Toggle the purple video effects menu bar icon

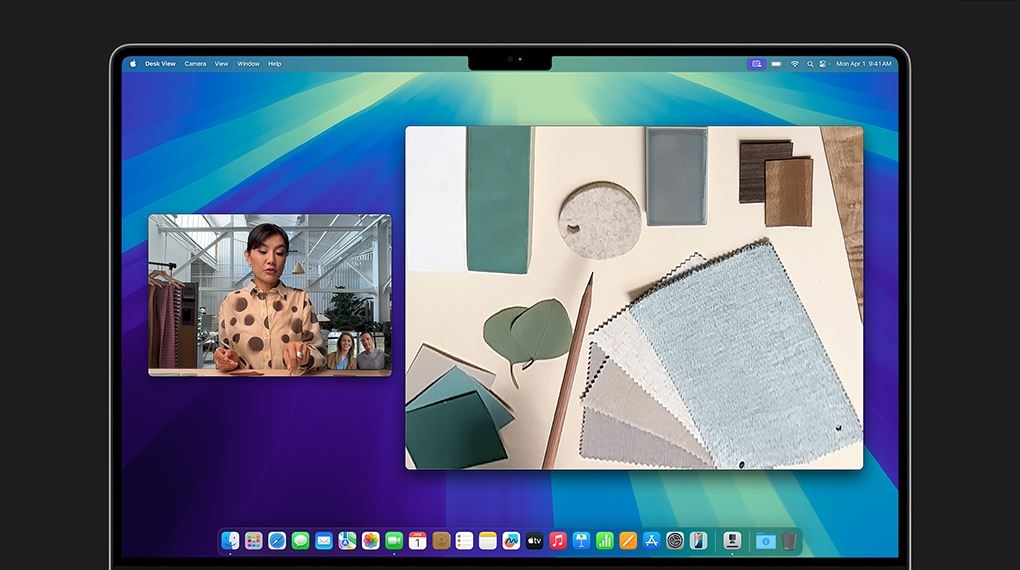(x=756, y=64)
